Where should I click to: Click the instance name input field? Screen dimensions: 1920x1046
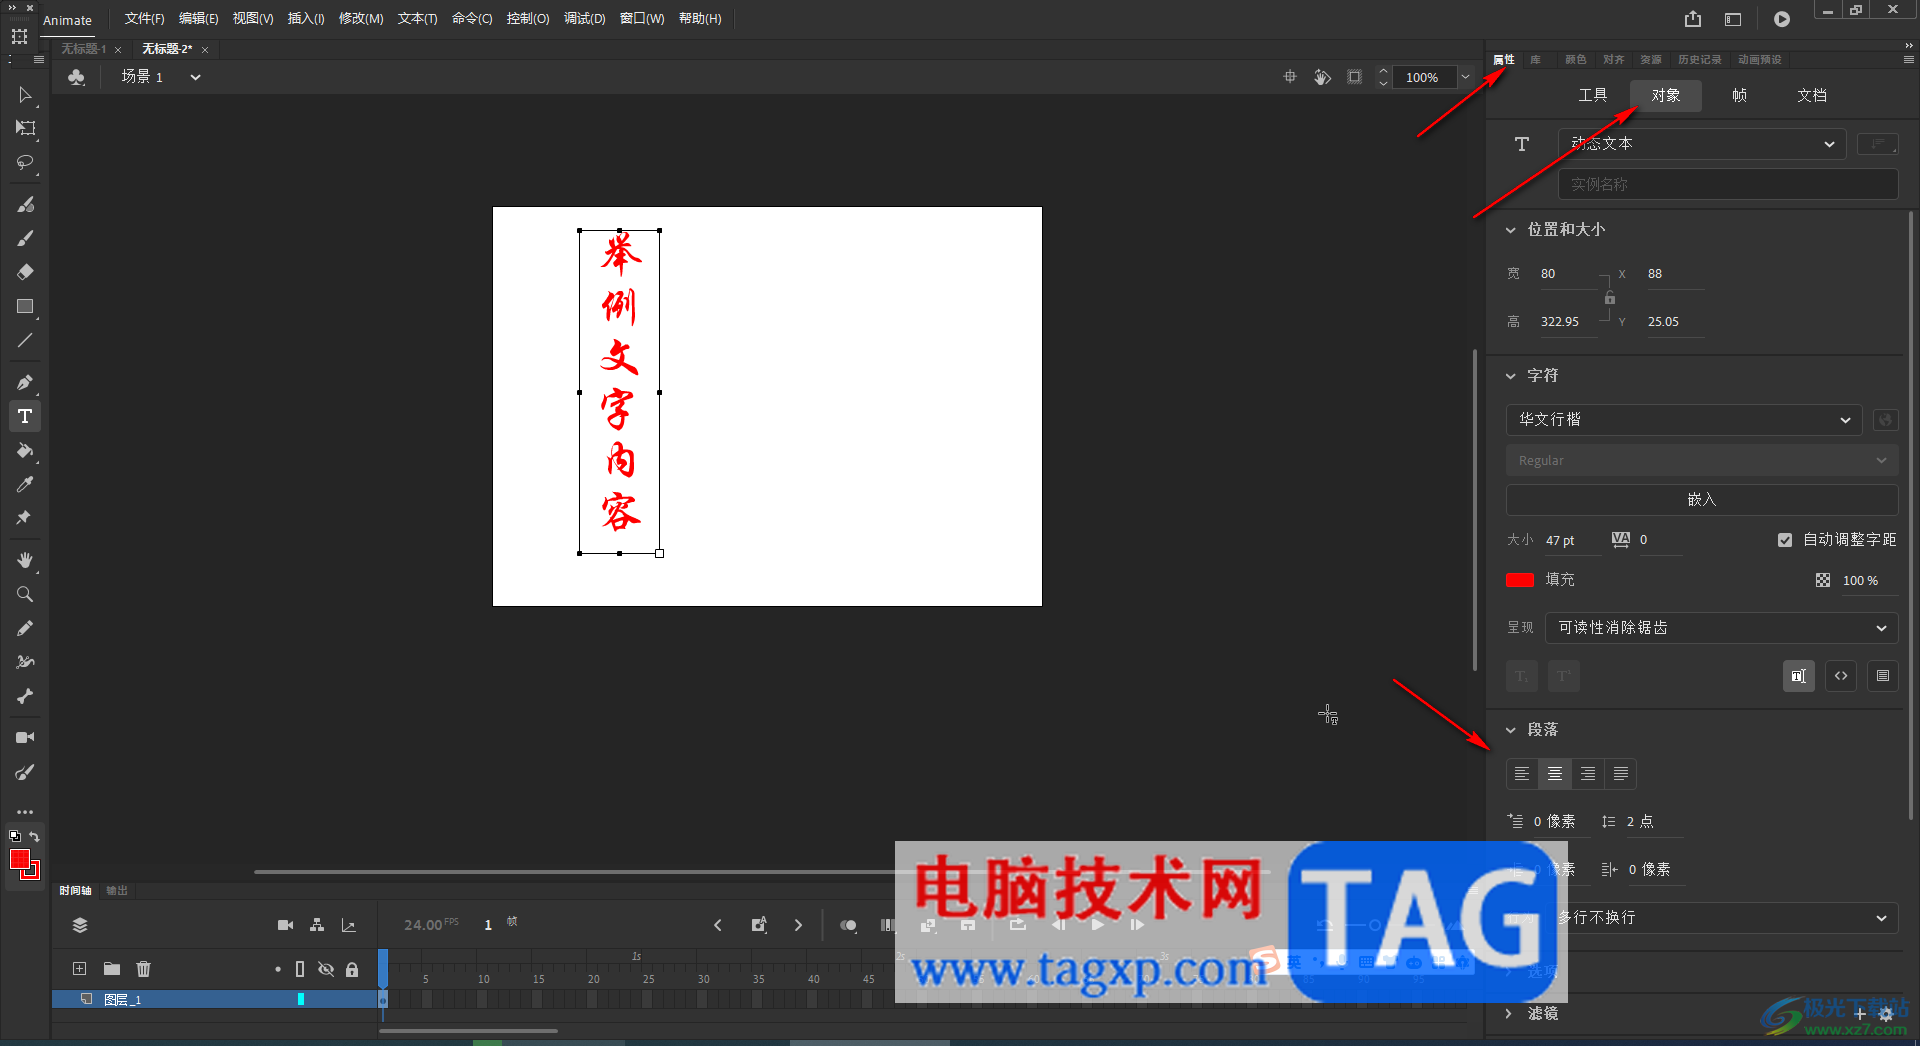[1728, 184]
